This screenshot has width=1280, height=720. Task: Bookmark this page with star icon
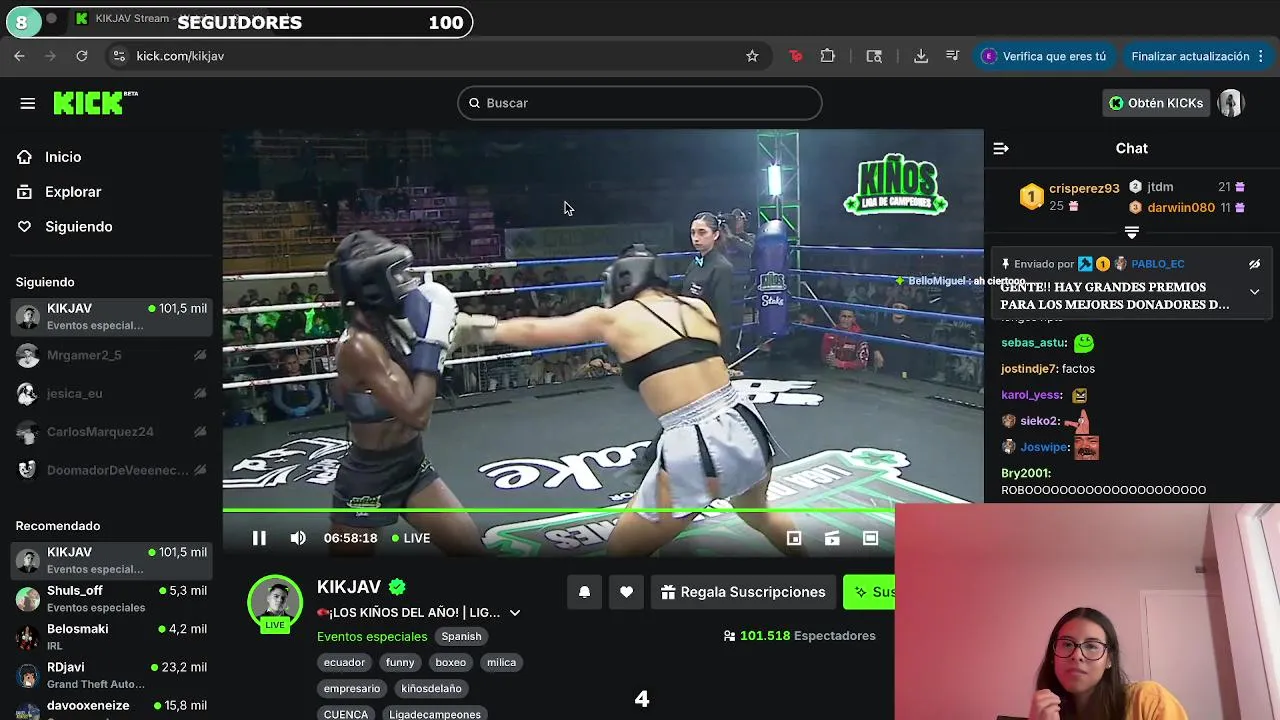coord(752,56)
